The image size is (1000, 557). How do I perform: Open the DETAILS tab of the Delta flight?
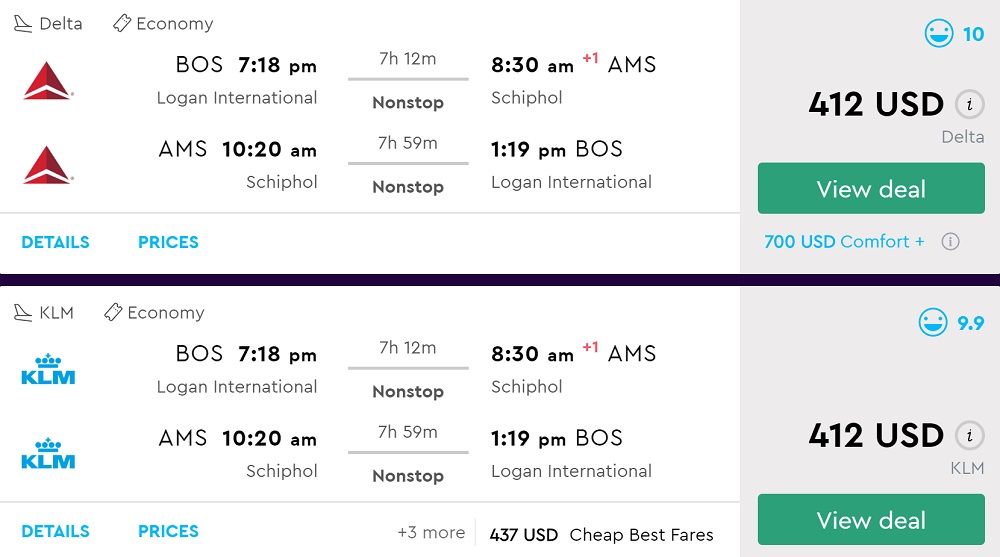coord(55,242)
